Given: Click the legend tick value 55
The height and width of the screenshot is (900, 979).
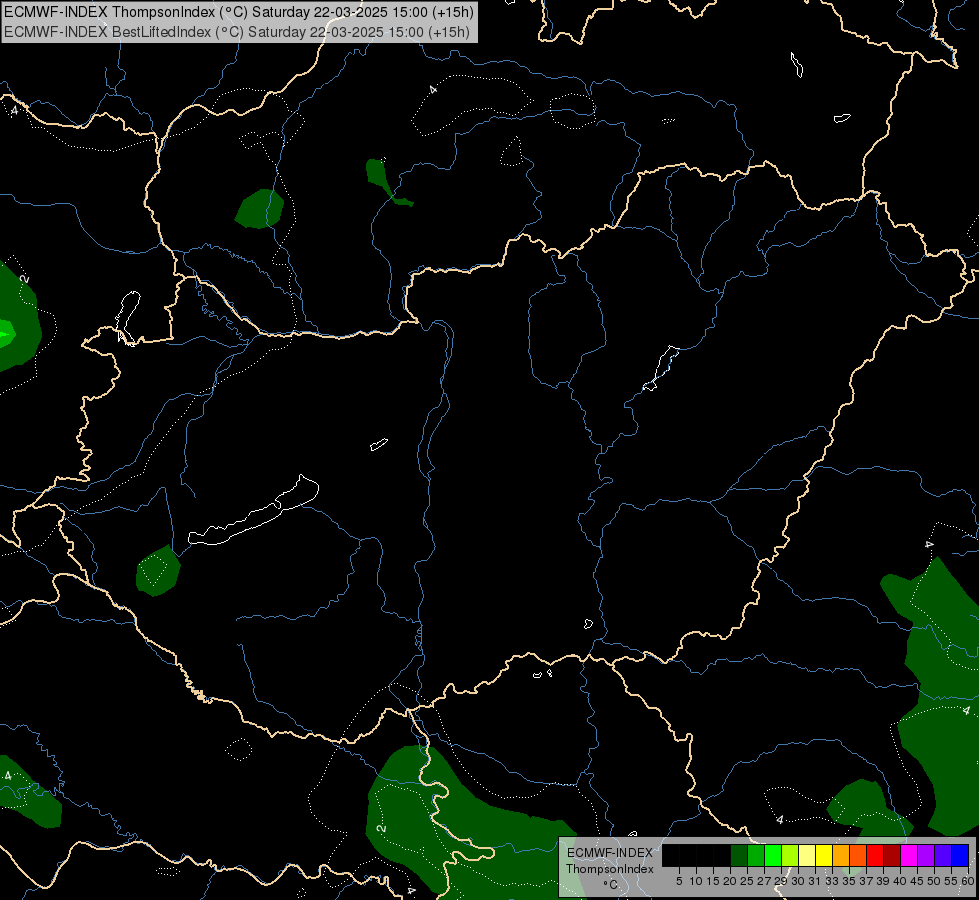Looking at the screenshot, I should point(951,881).
